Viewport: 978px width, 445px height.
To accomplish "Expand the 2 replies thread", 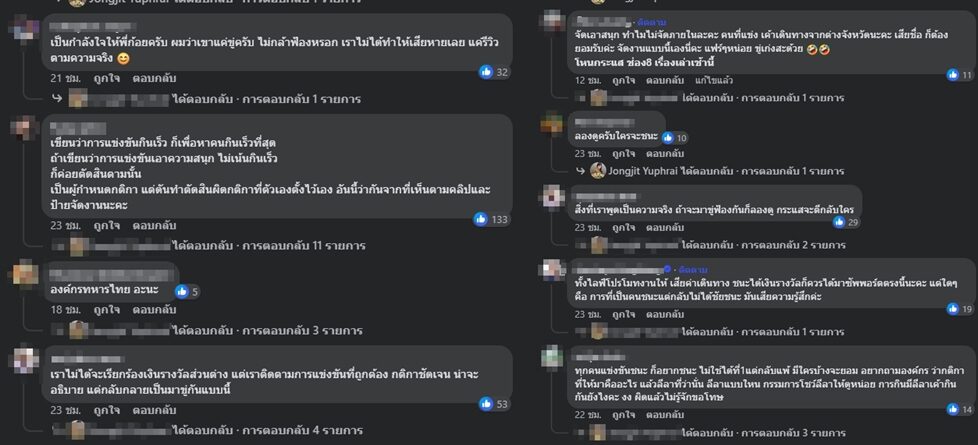I will point(764,246).
